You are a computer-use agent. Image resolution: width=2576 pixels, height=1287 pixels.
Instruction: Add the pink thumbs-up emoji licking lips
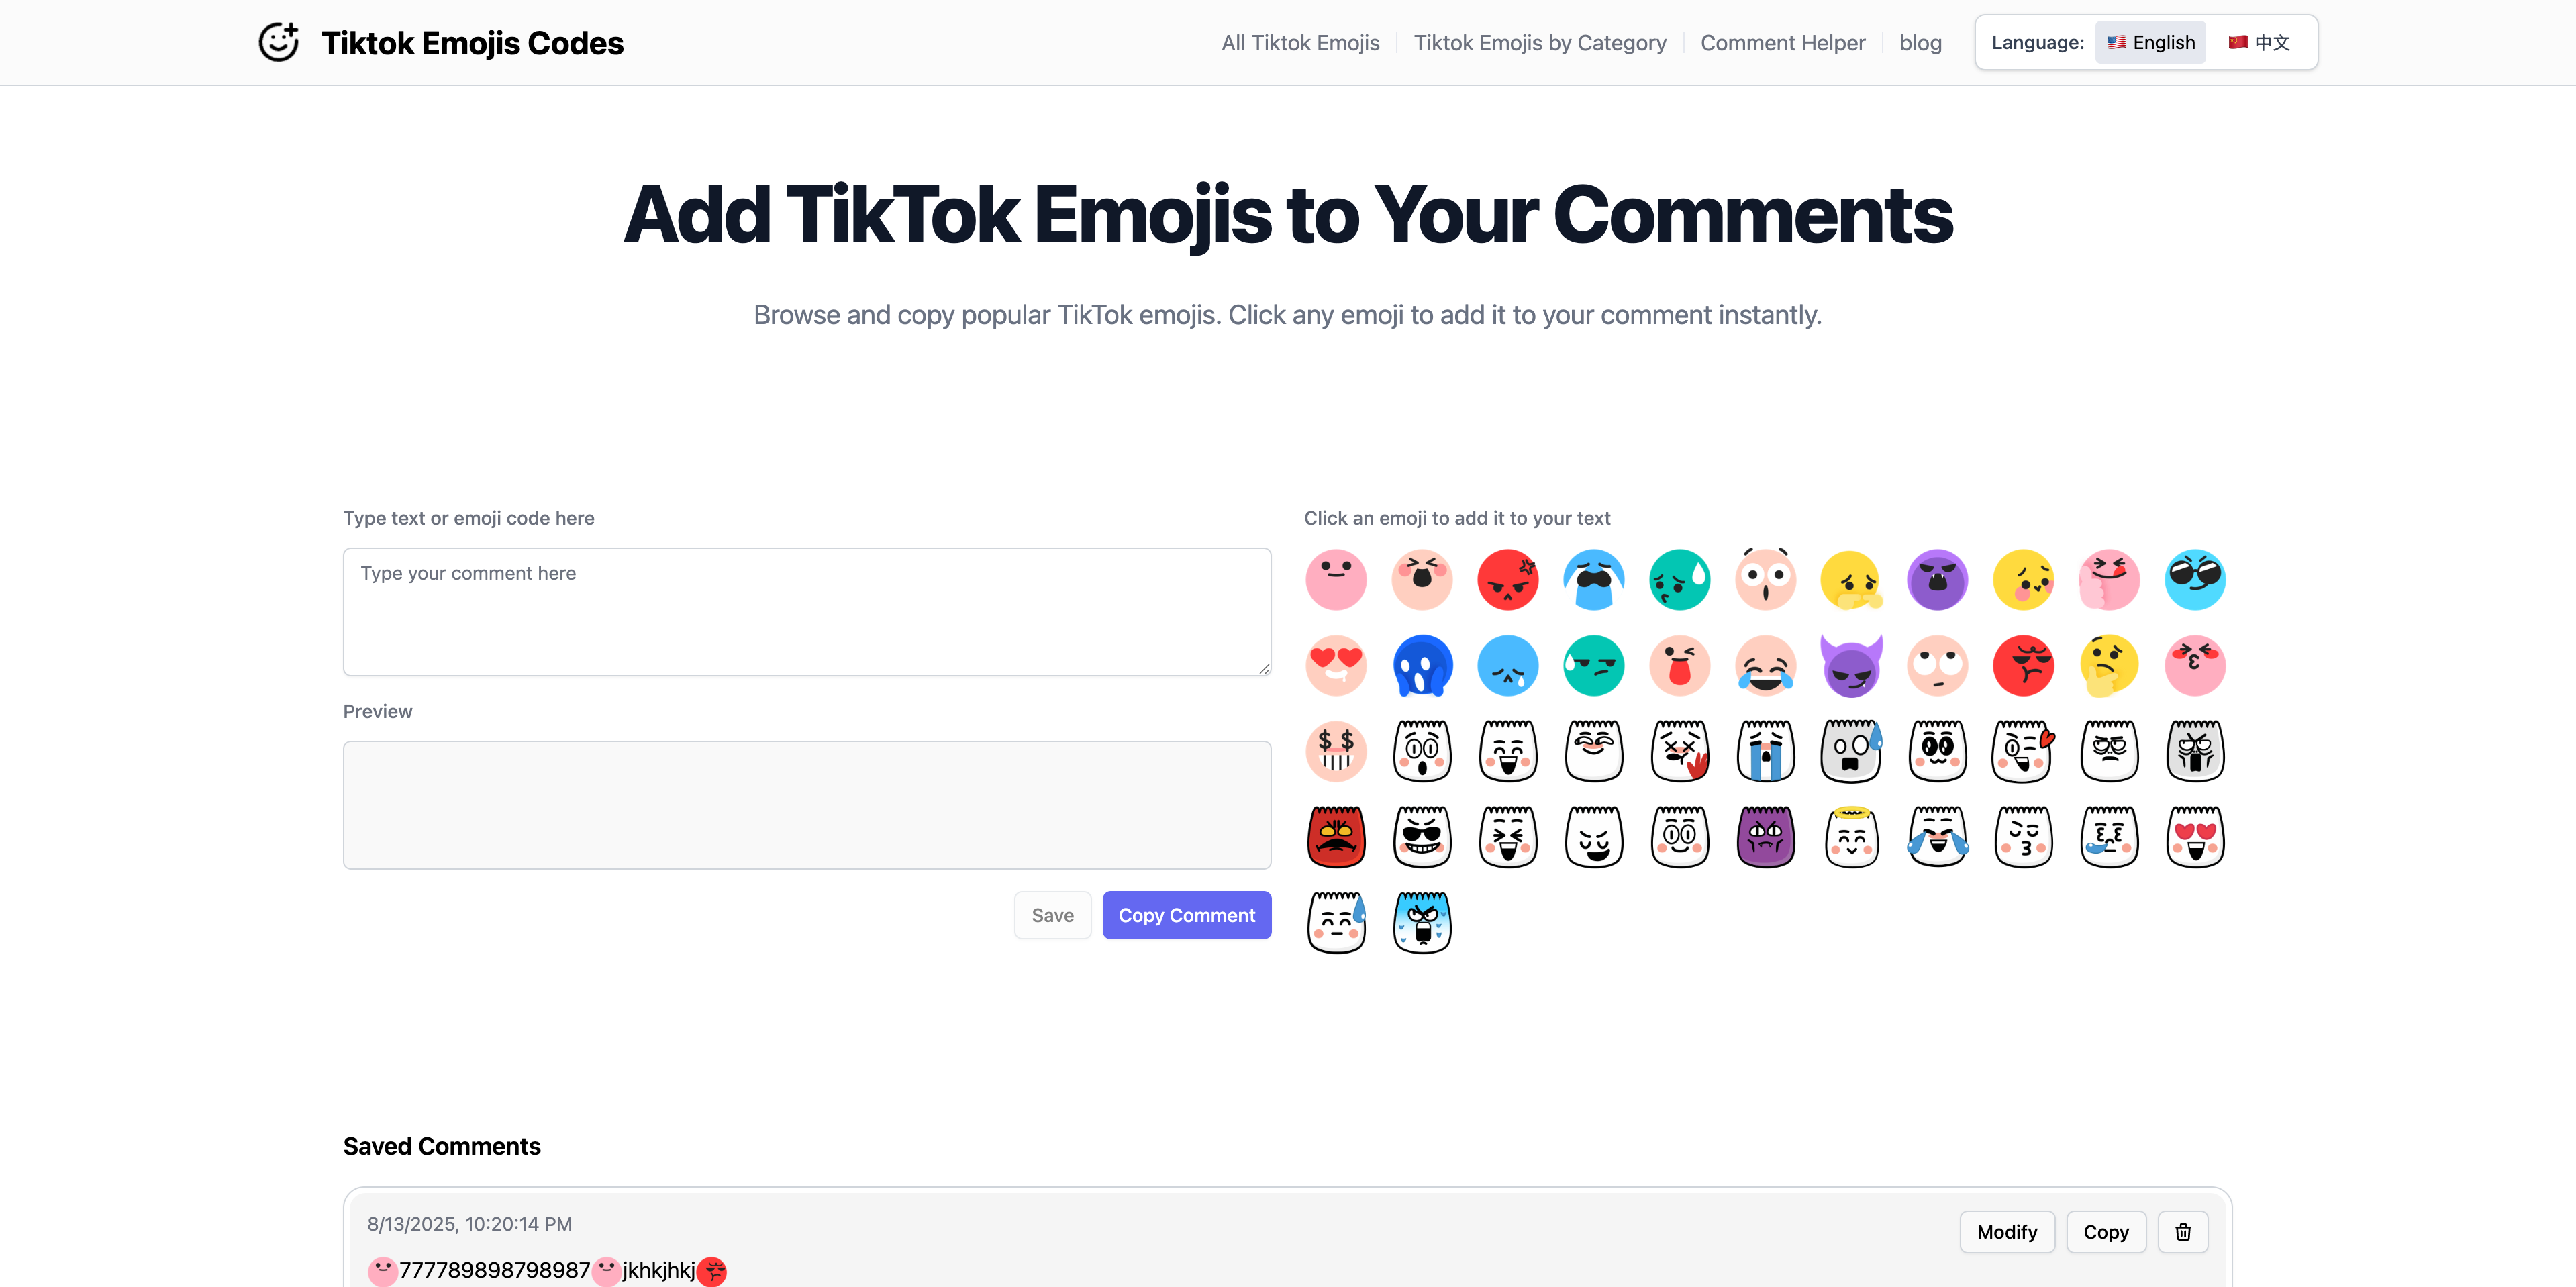[x=2110, y=579]
